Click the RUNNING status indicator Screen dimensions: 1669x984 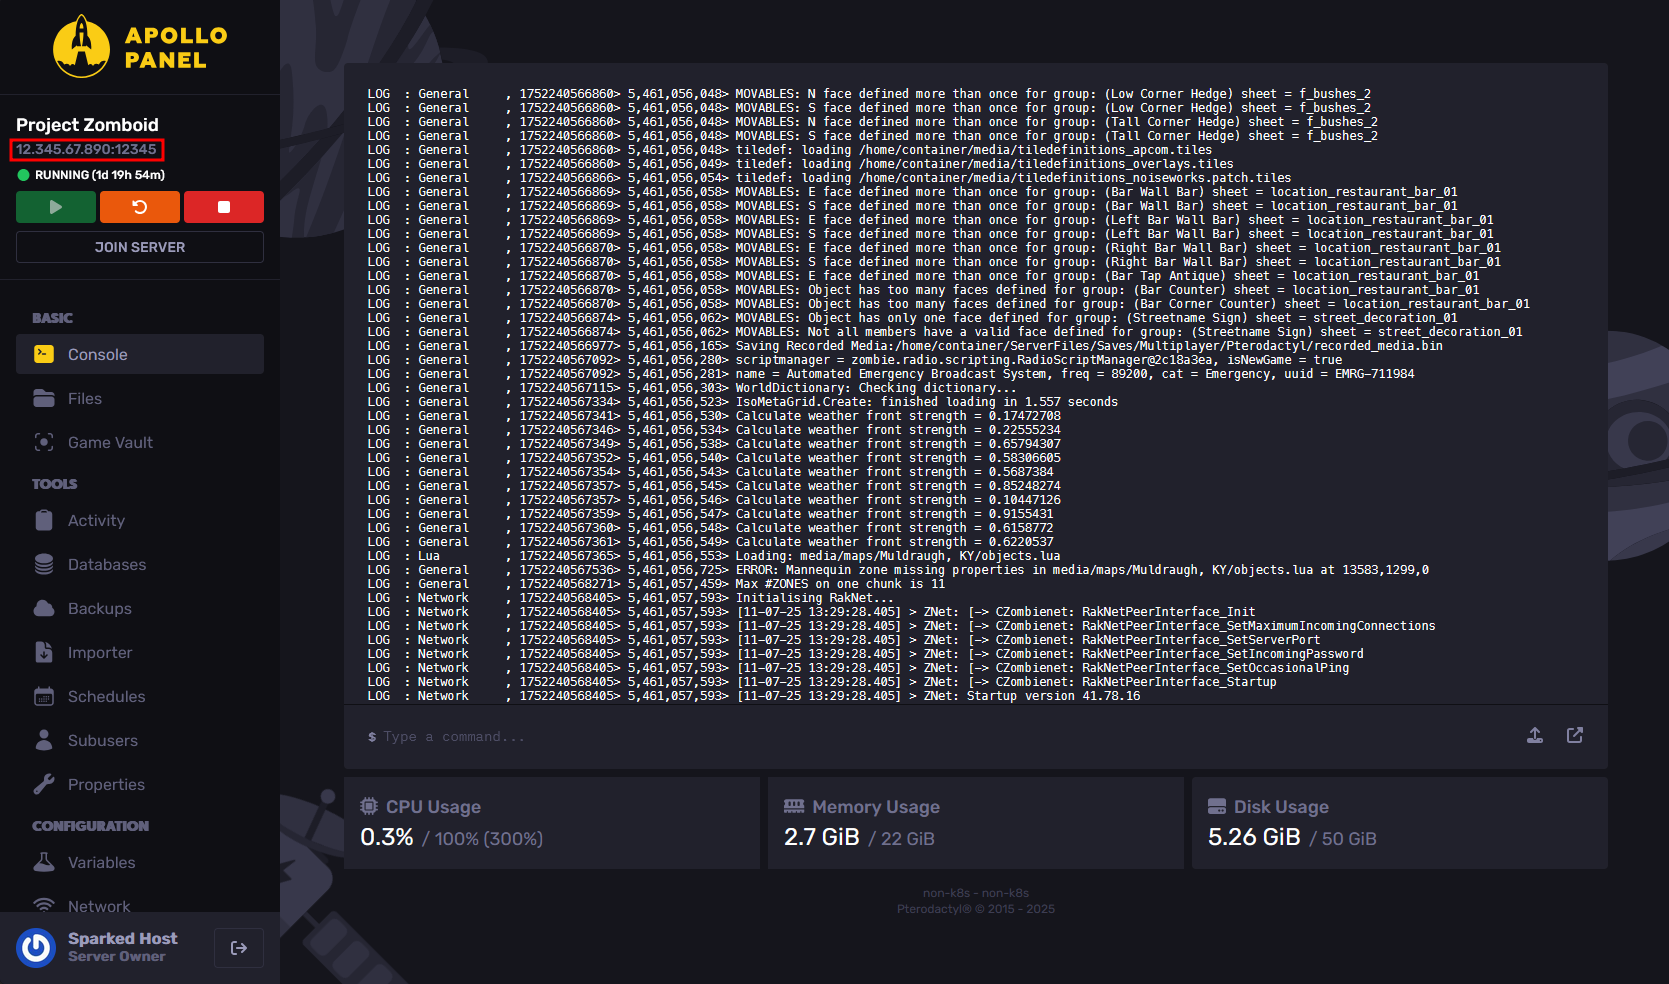coord(91,175)
